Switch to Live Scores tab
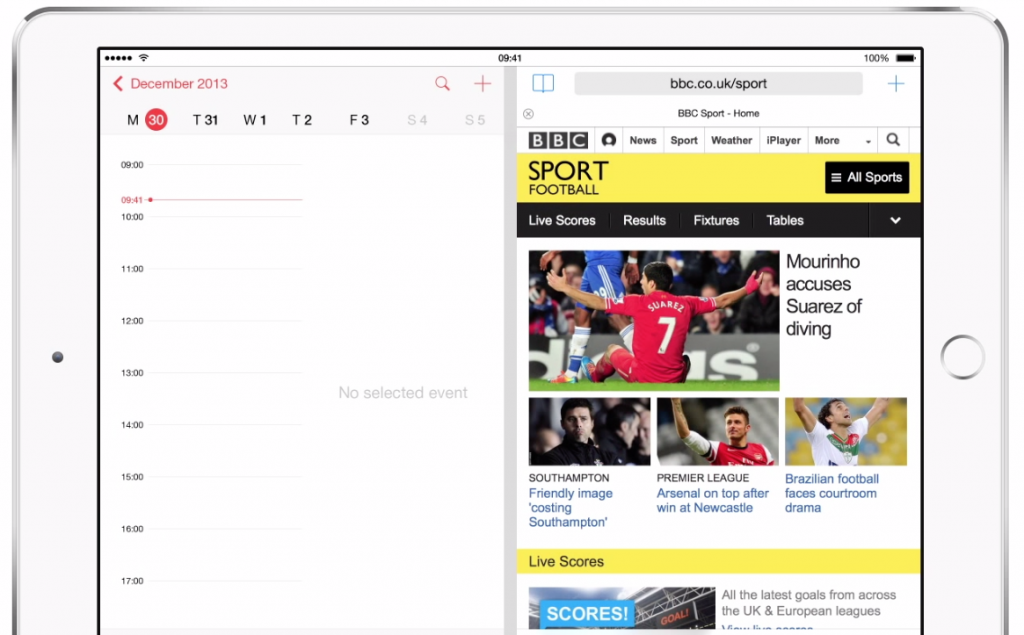The image size is (1024, 635). (562, 220)
